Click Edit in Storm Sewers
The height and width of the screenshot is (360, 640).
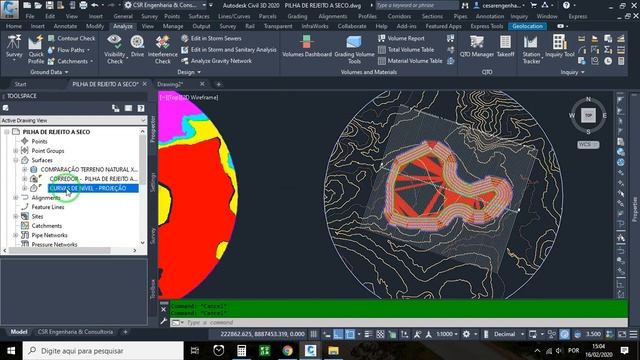(211, 38)
